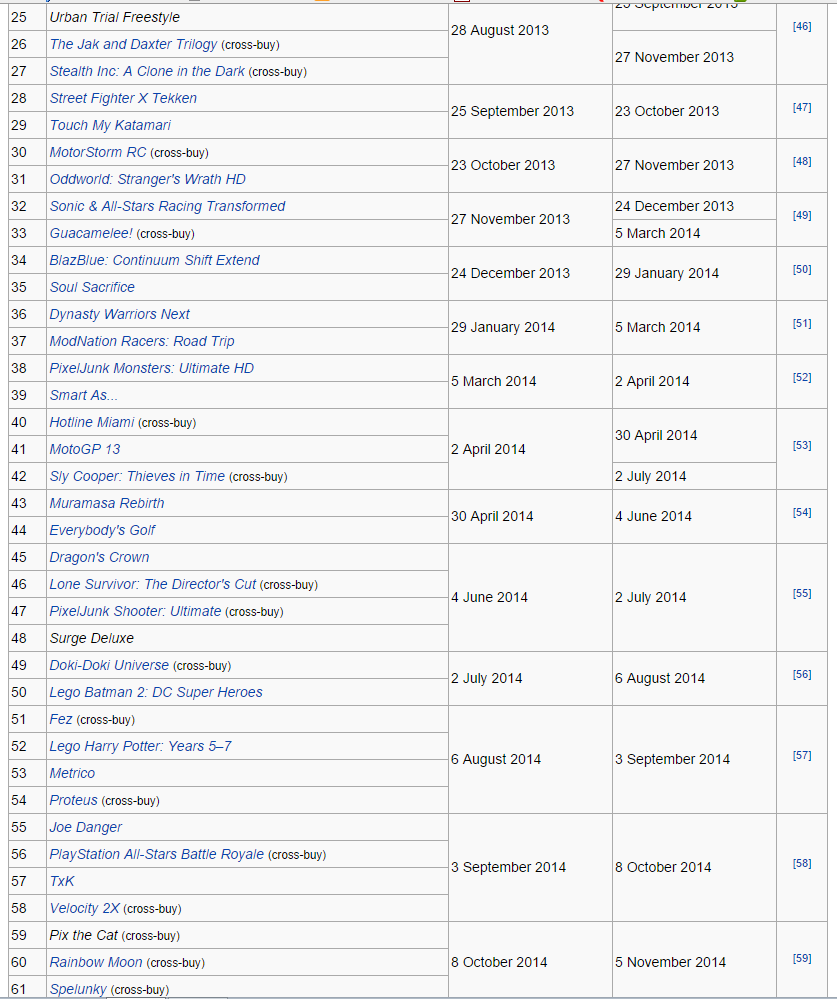Screen dimensions: 837x999
Task: Click the Surge Deluxe title text
Action: click(92, 638)
